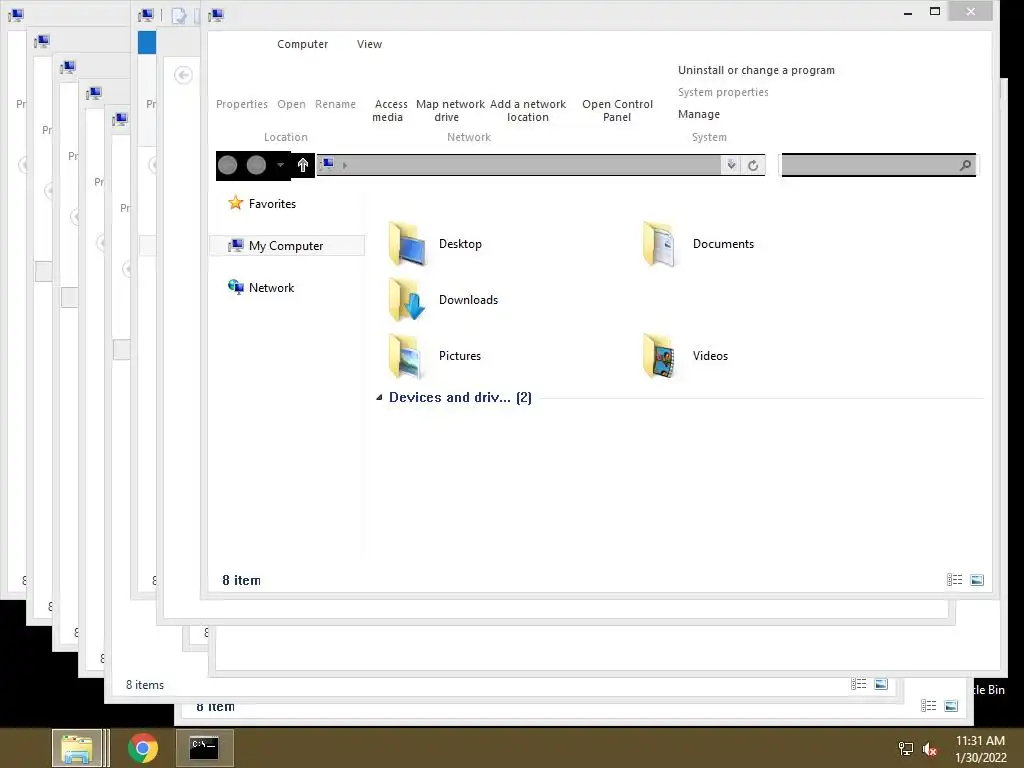Open the View ribbon tab
The image size is (1024, 768).
coord(369,44)
